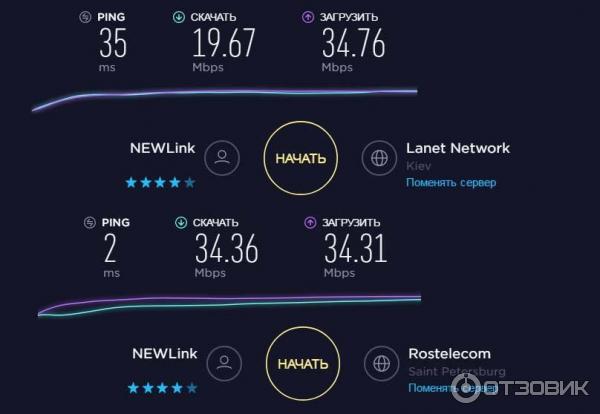The image size is (600, 414).
Task: Click the globe icon next to Lanet Network
Action: coord(379,158)
